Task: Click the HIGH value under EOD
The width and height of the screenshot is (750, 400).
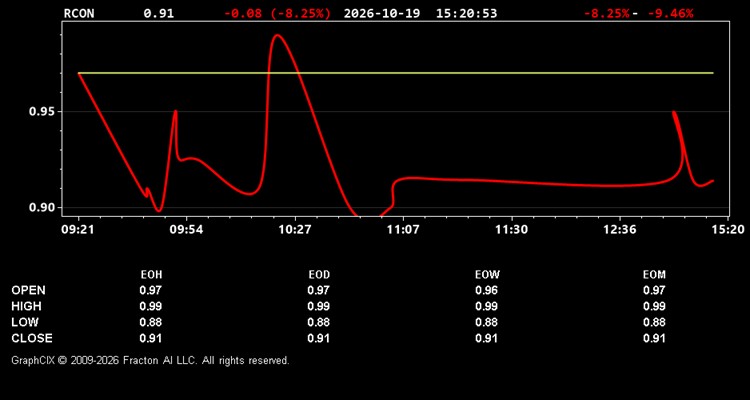Action: click(x=319, y=306)
